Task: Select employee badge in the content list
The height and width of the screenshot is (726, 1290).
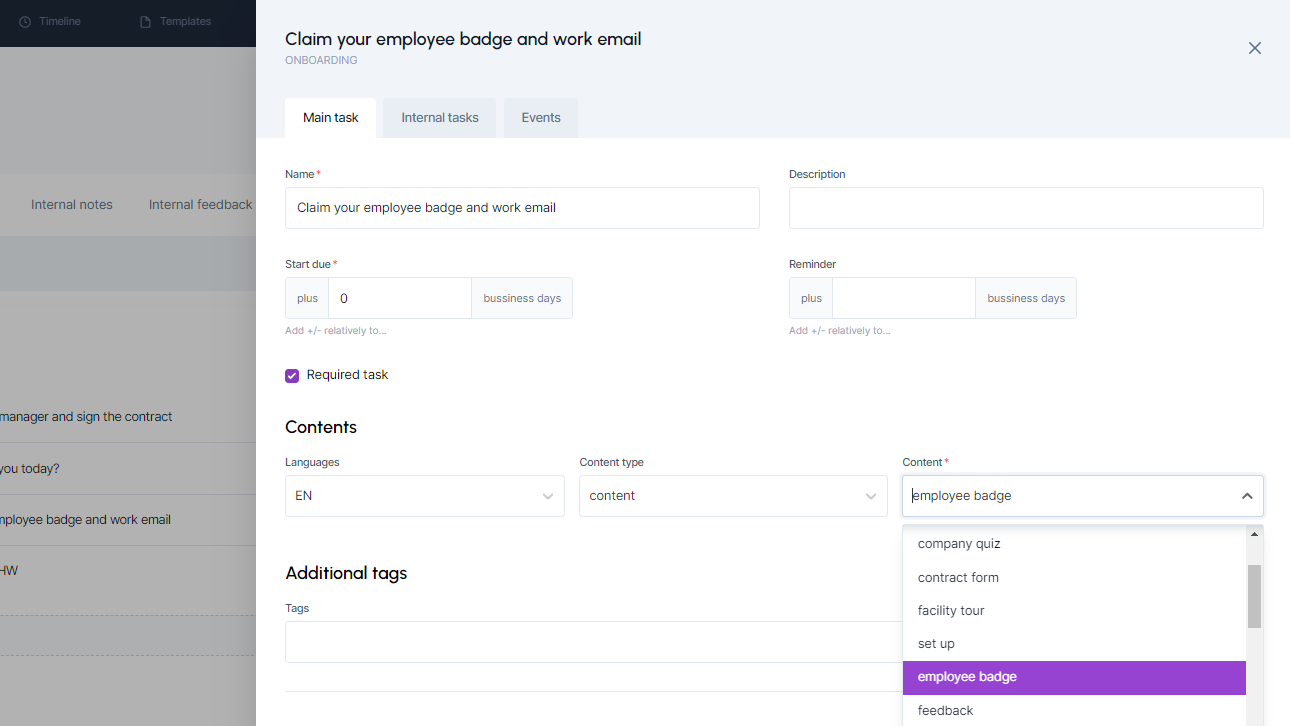Action: point(1074,677)
